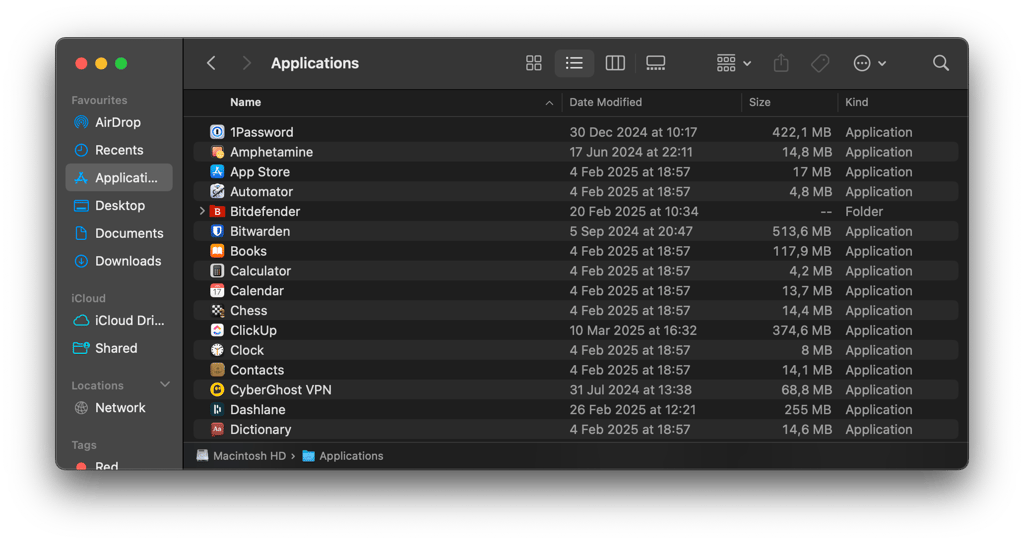Sort by the Size column header
1024x543 pixels.
[760, 102]
